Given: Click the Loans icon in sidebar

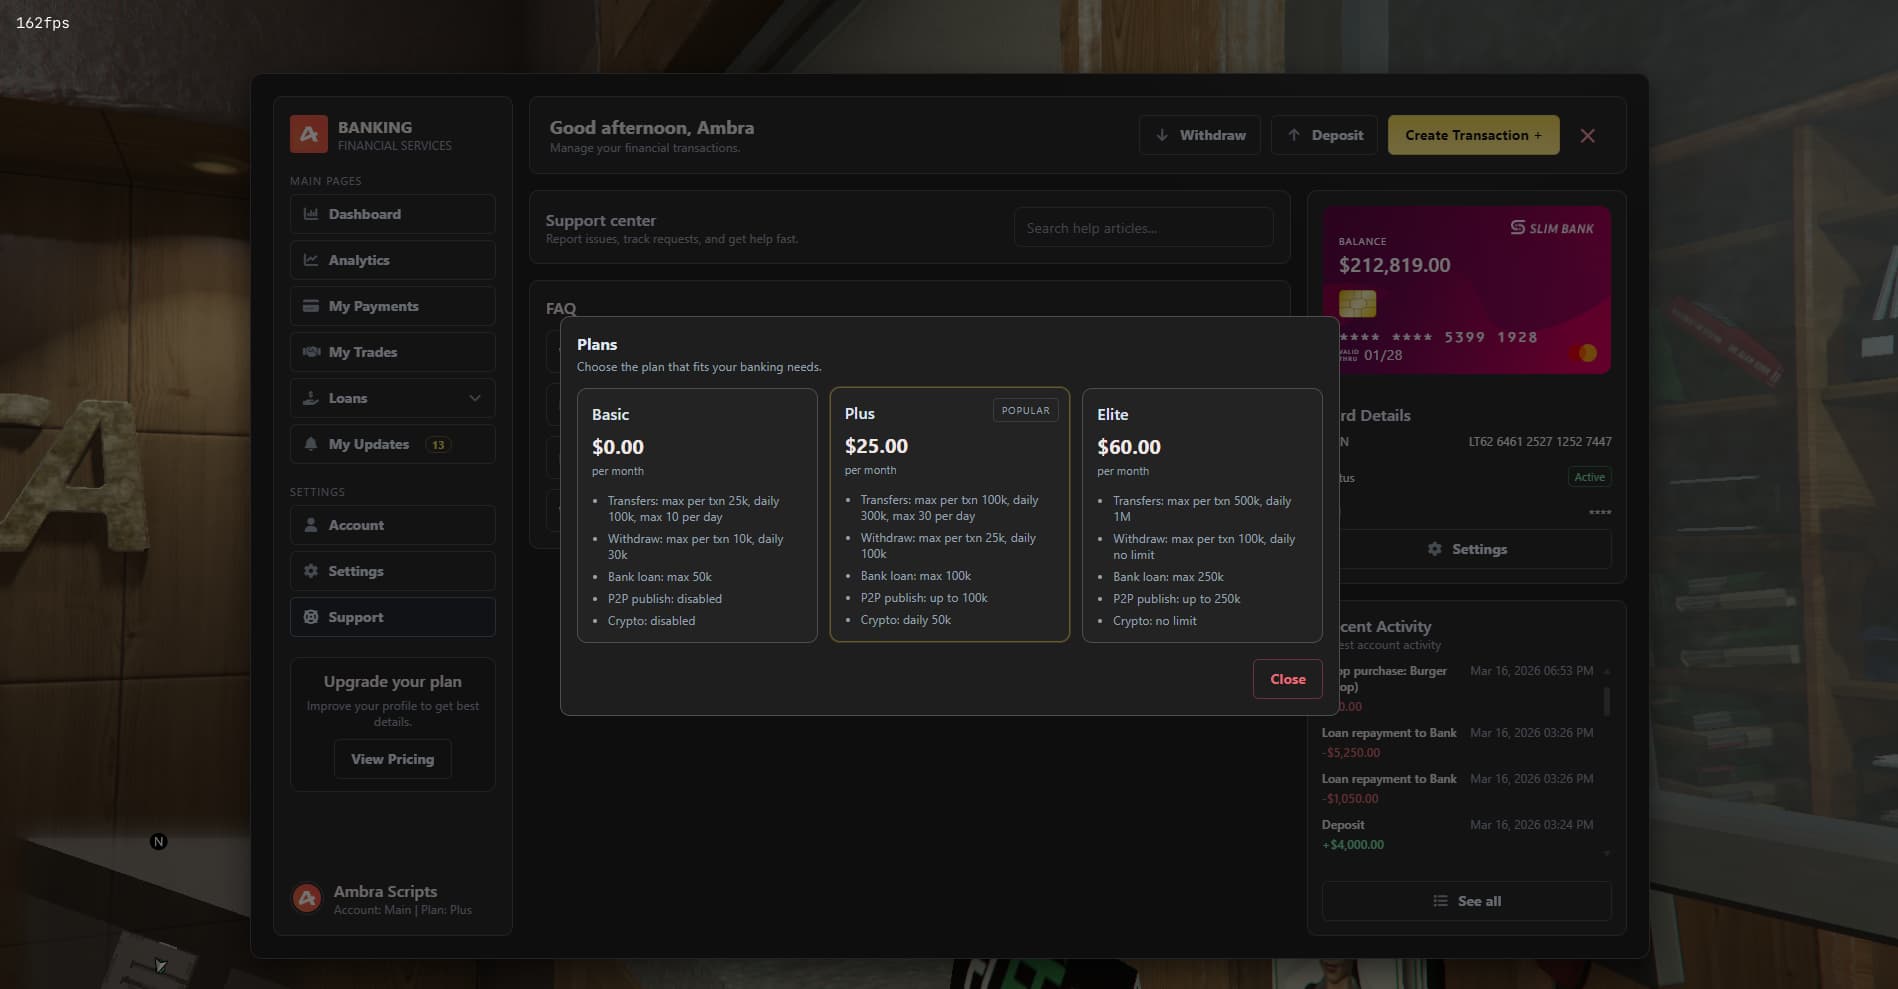Looking at the screenshot, I should tap(311, 398).
